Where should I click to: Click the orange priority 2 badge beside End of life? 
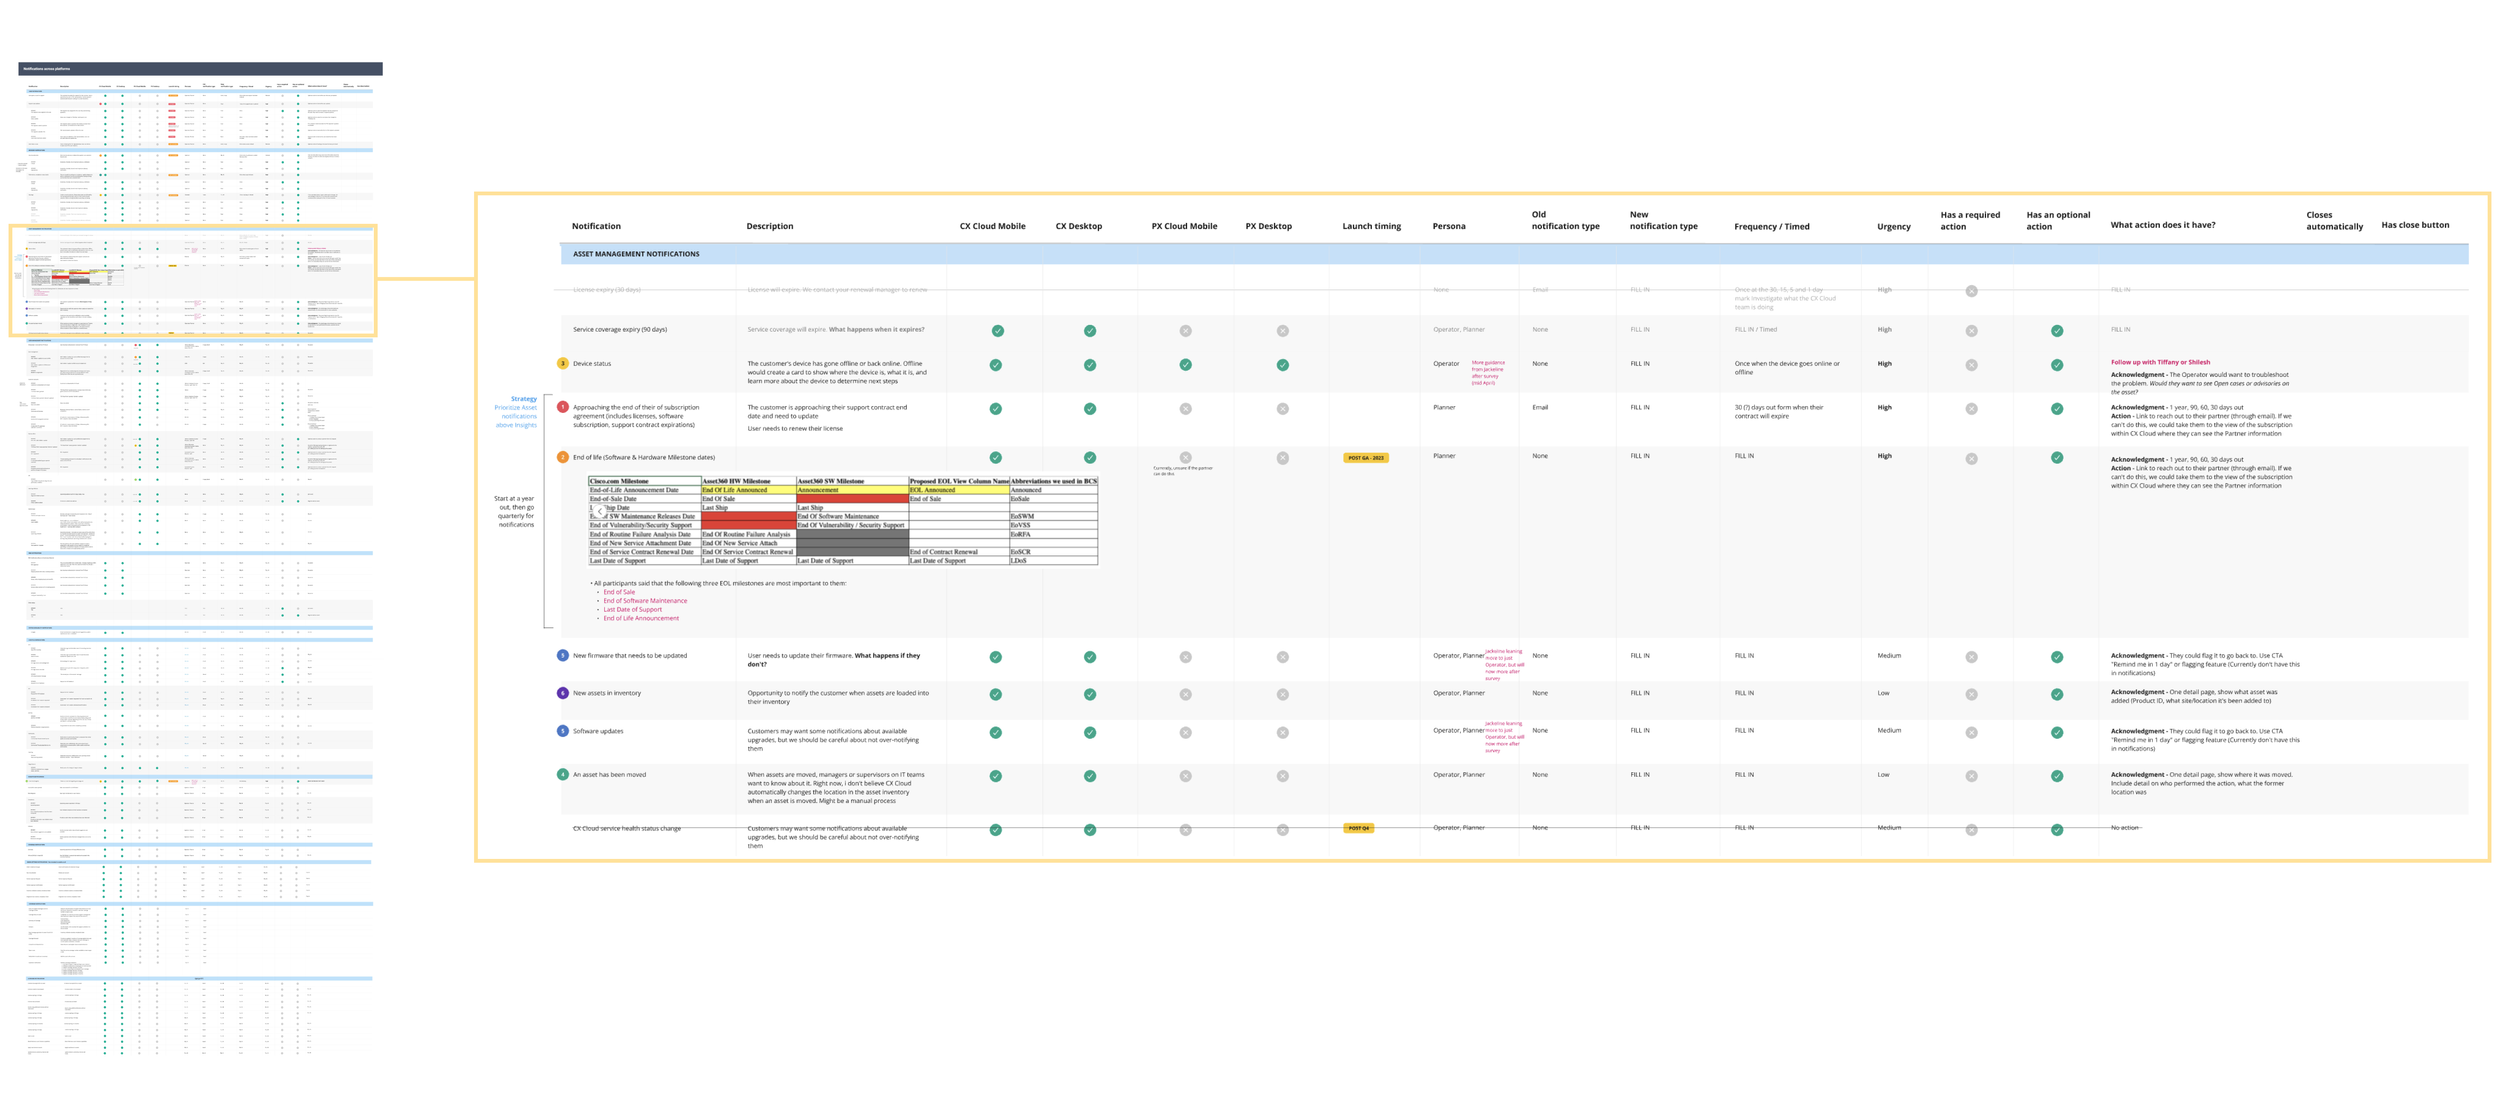pos(562,457)
